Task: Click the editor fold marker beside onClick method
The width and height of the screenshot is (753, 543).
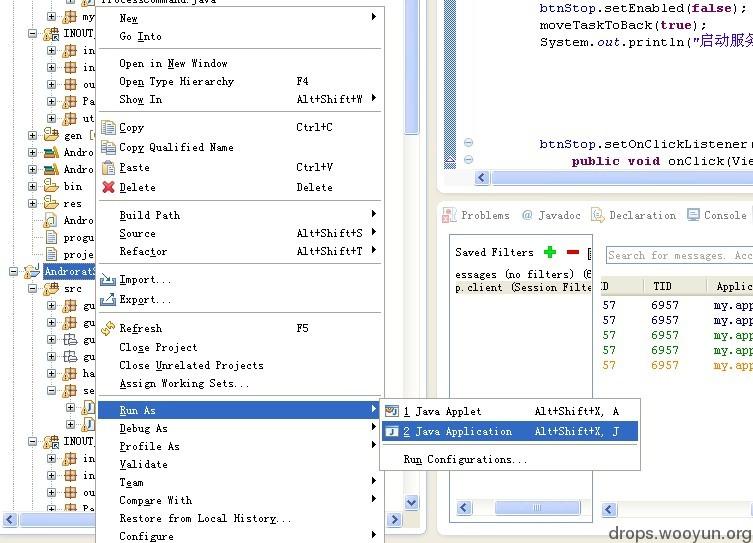Action: pyautogui.click(x=468, y=159)
